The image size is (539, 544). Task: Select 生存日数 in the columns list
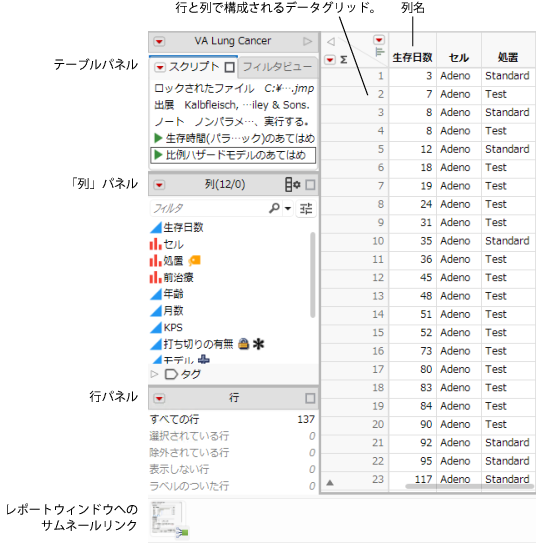183,228
